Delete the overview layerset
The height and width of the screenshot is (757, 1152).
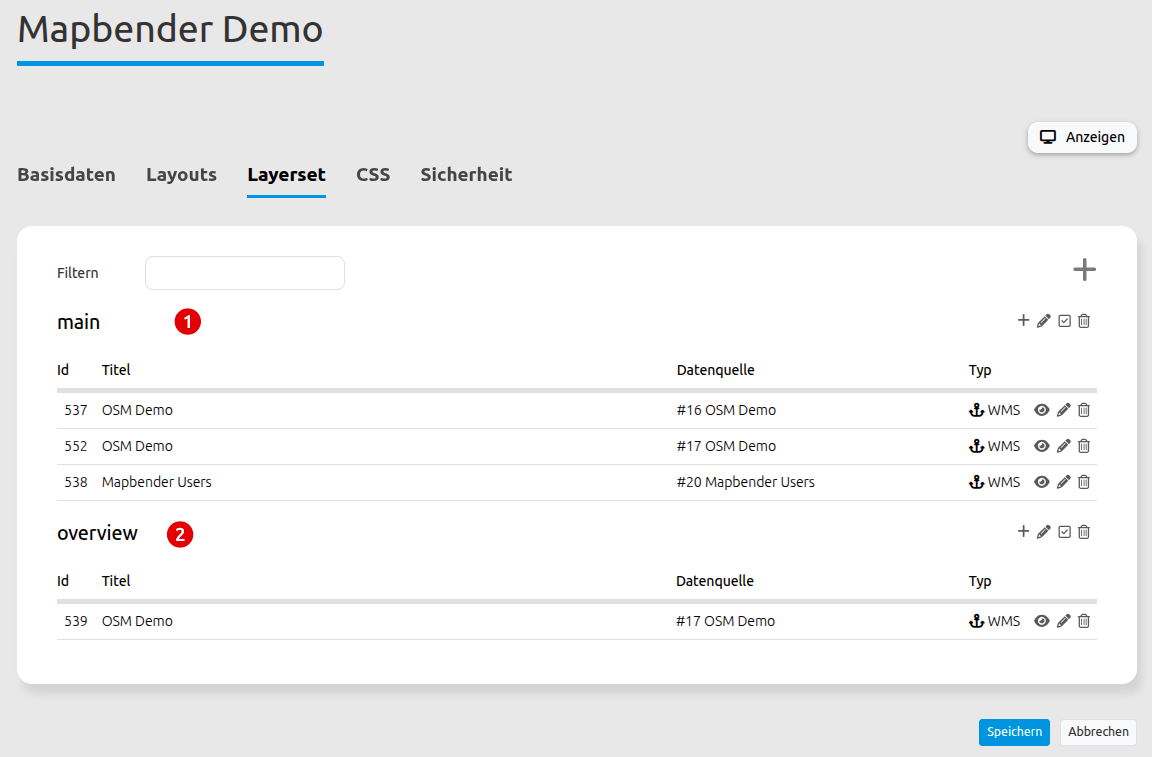(x=1084, y=532)
